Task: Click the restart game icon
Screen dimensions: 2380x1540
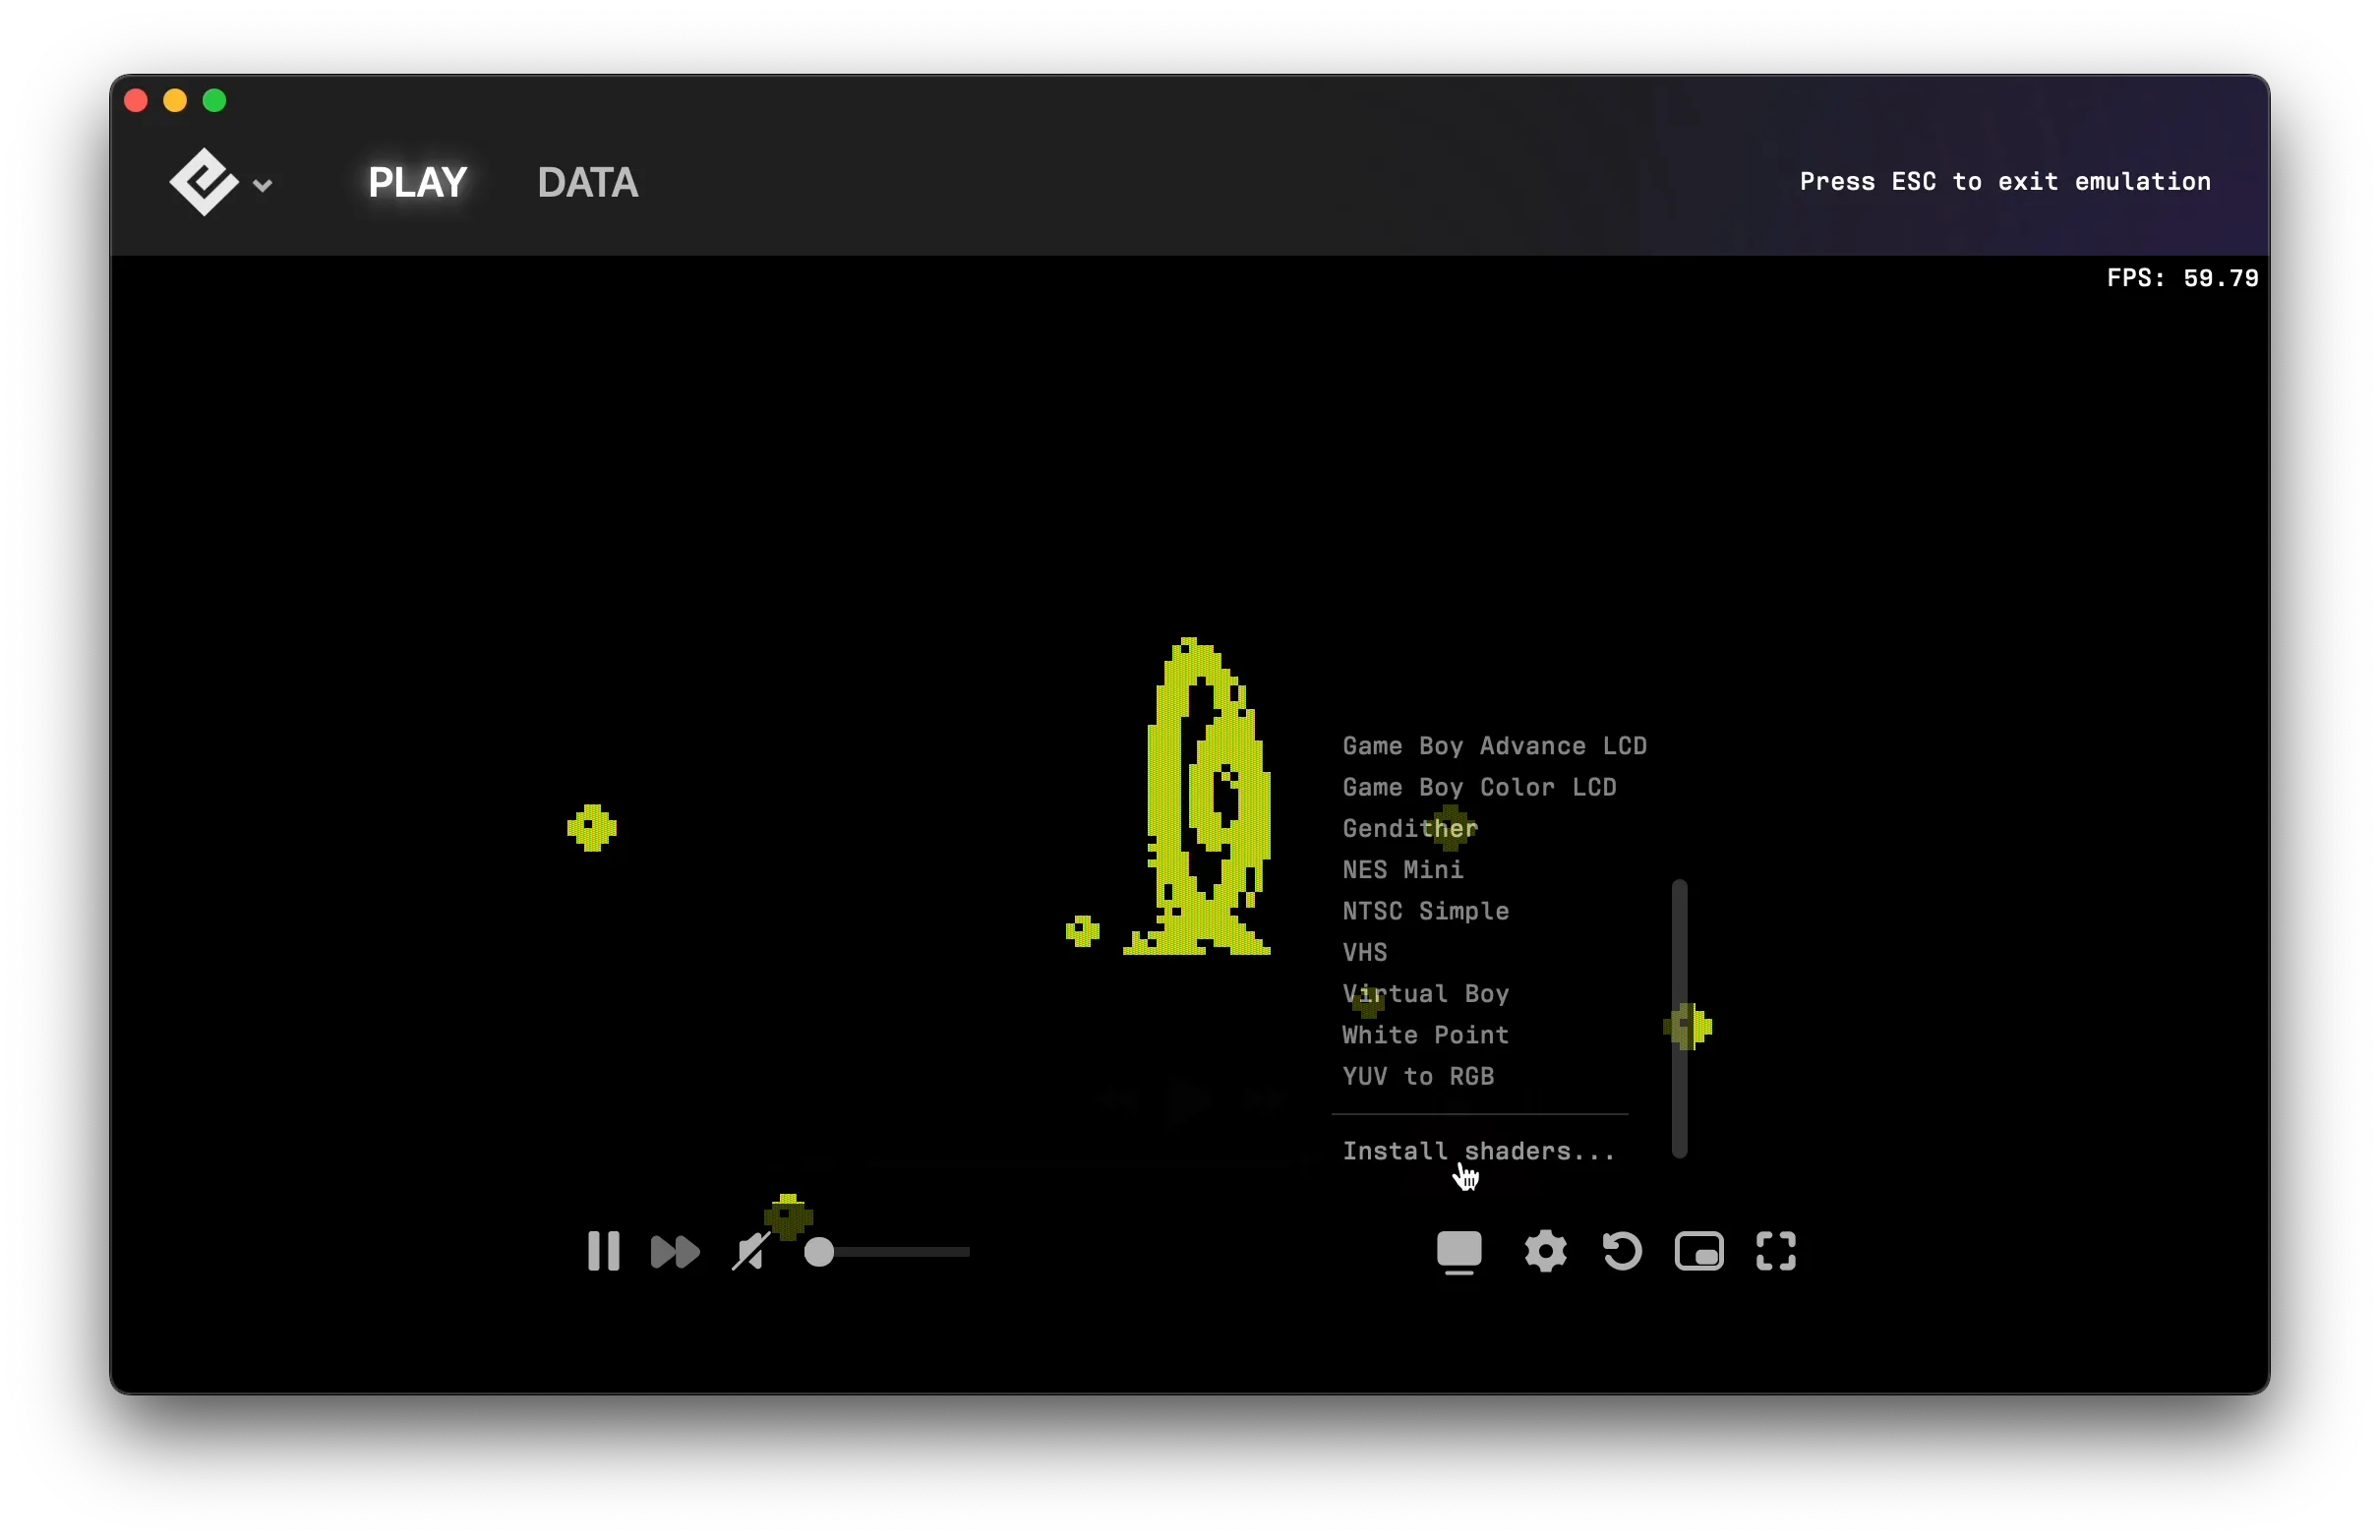Action: pyautogui.click(x=1622, y=1251)
